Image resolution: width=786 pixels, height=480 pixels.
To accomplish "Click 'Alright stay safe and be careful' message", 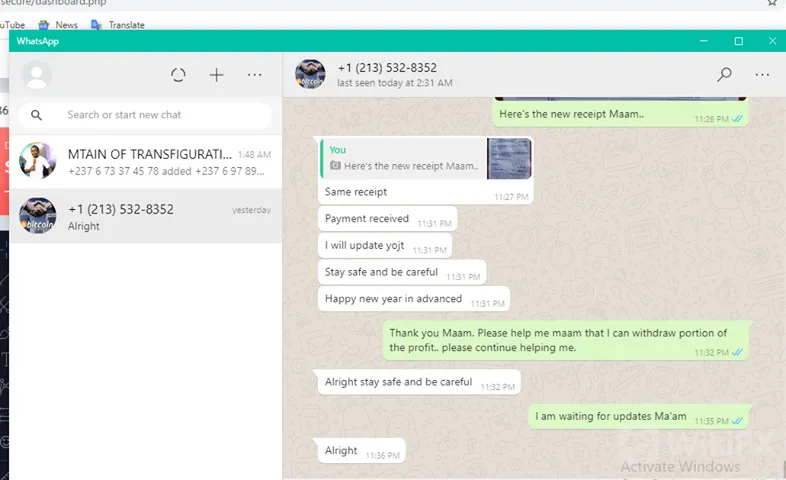I will 419,382.
